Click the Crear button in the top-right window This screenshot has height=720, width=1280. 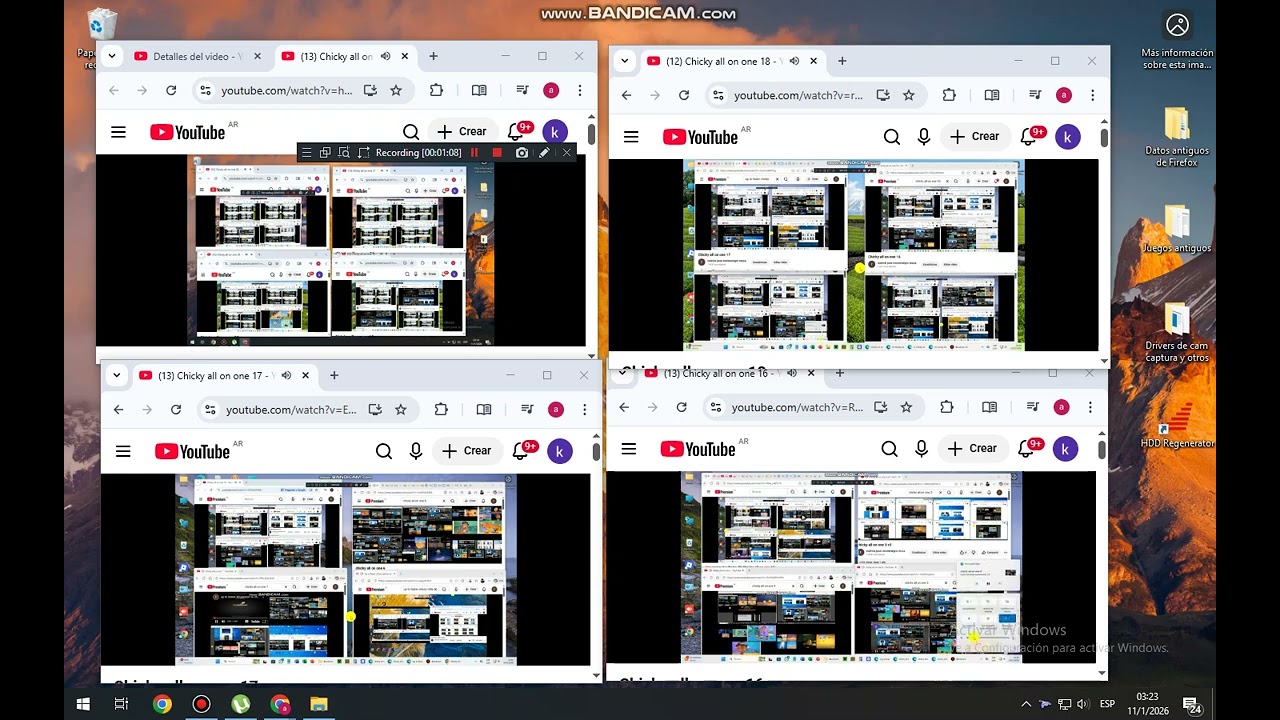coord(975,137)
